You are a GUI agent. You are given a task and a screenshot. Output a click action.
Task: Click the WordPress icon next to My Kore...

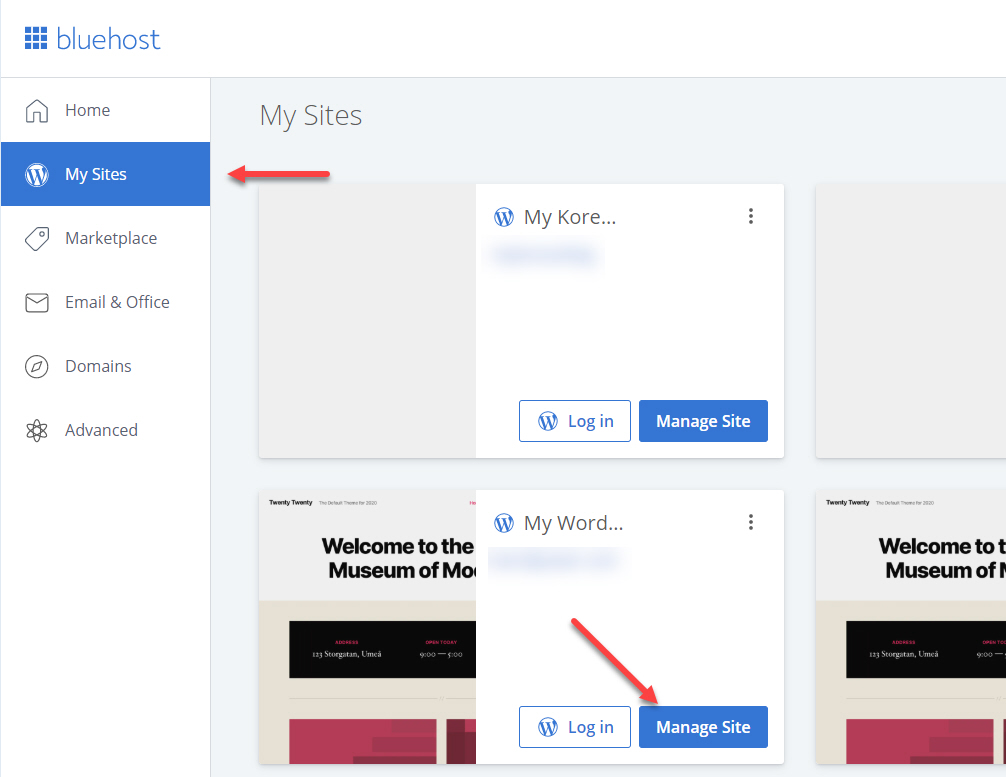coord(504,218)
